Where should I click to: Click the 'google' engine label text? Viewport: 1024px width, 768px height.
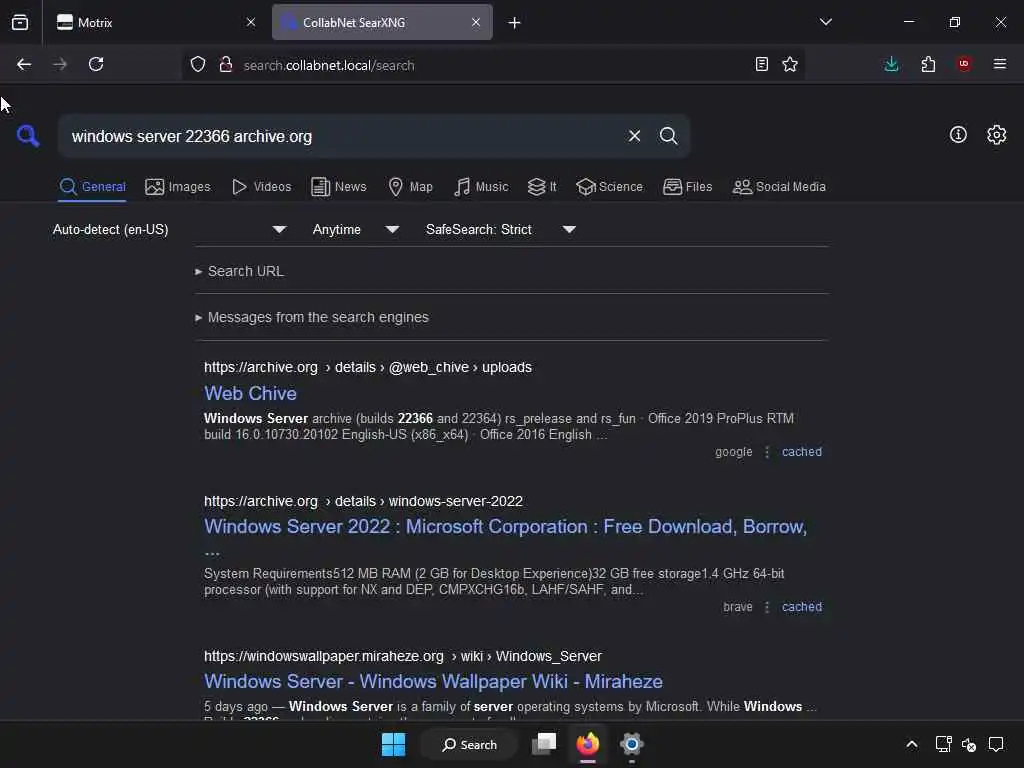pos(733,452)
